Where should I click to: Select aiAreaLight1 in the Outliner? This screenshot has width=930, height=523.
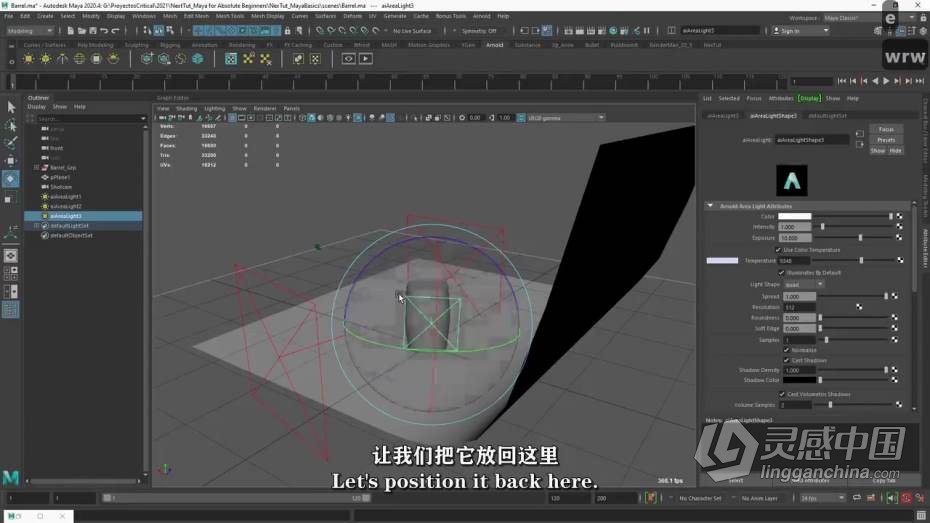(65, 197)
